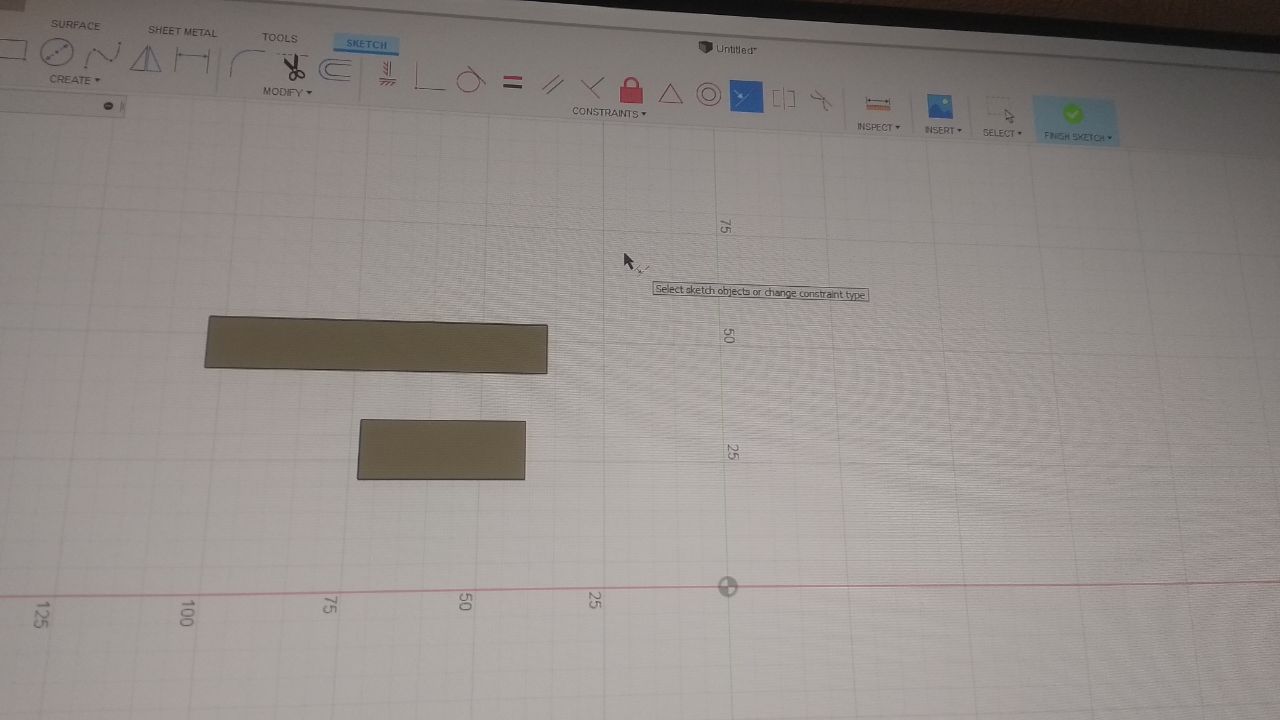Switch to the SHEET METAL tab
Image resolution: width=1280 pixels, height=720 pixels.
(x=182, y=31)
